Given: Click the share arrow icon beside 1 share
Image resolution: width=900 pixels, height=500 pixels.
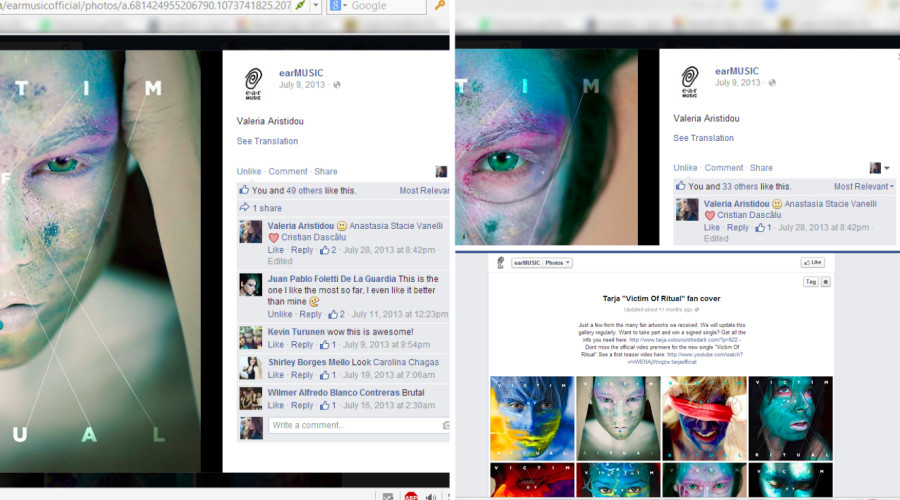Looking at the screenshot, I should point(245,207).
